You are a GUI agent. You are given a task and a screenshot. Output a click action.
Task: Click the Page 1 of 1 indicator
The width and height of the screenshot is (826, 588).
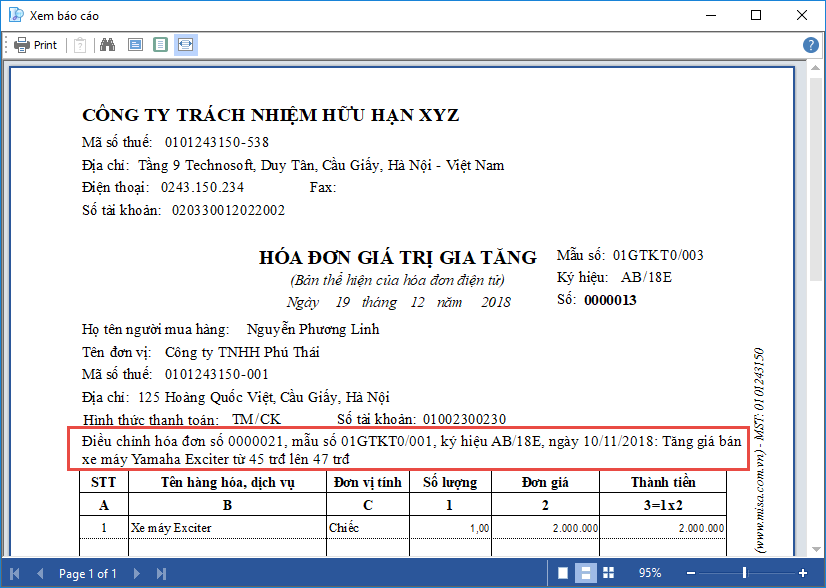pyautogui.click(x=88, y=573)
